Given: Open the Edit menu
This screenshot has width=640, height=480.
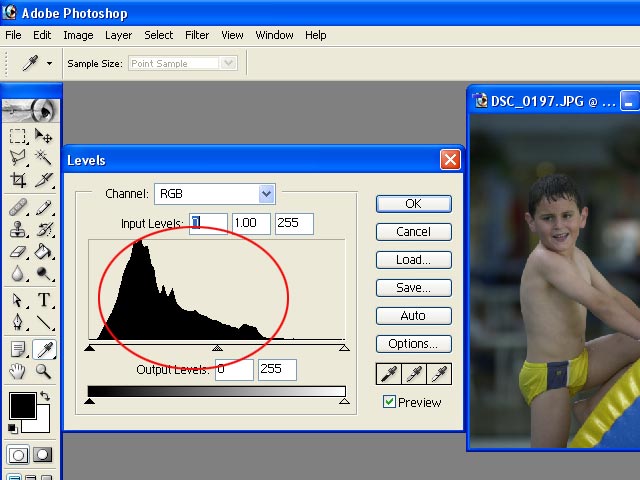Looking at the screenshot, I should click(42, 35).
